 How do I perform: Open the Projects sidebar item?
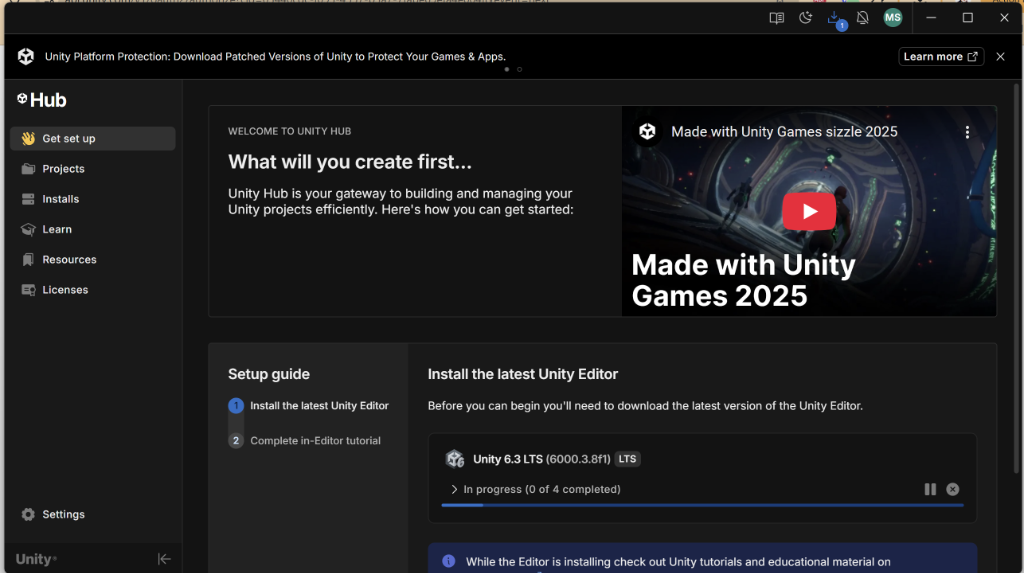click(93, 169)
